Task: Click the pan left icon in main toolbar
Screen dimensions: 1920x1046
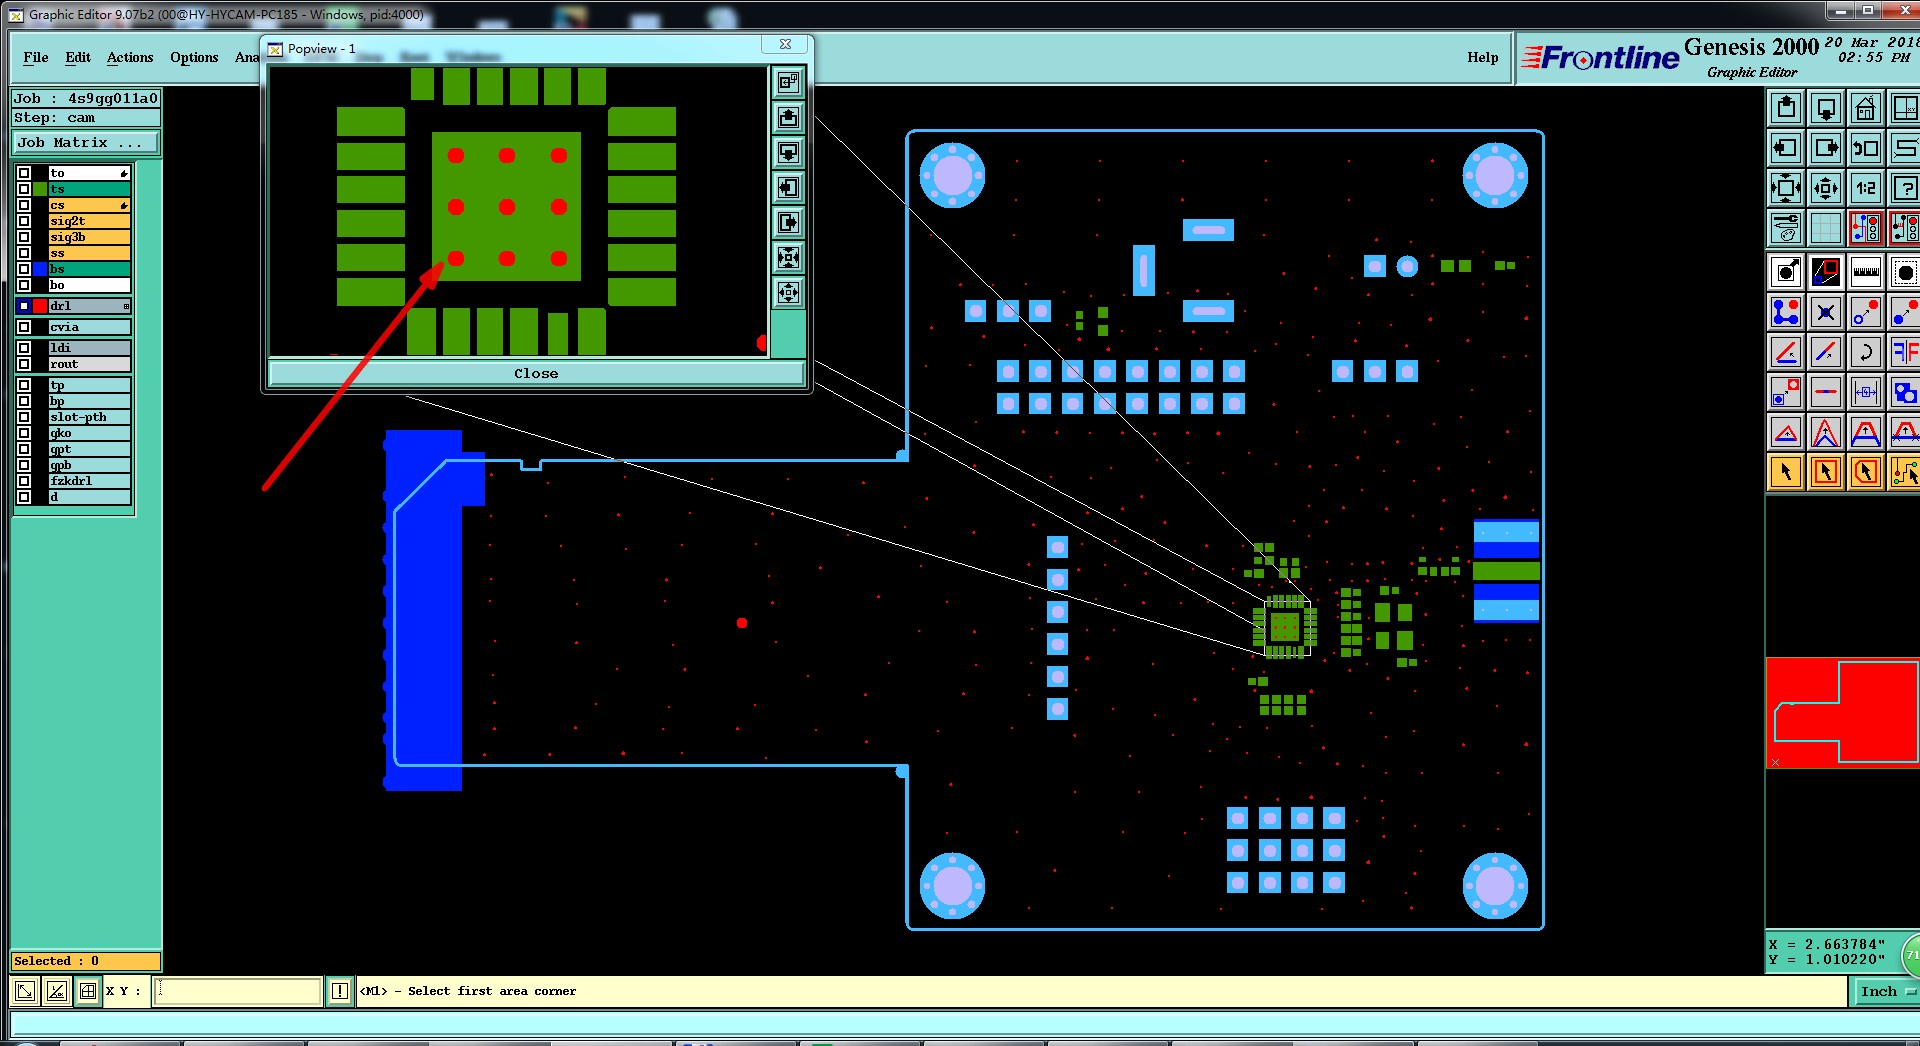Action: tap(1786, 148)
